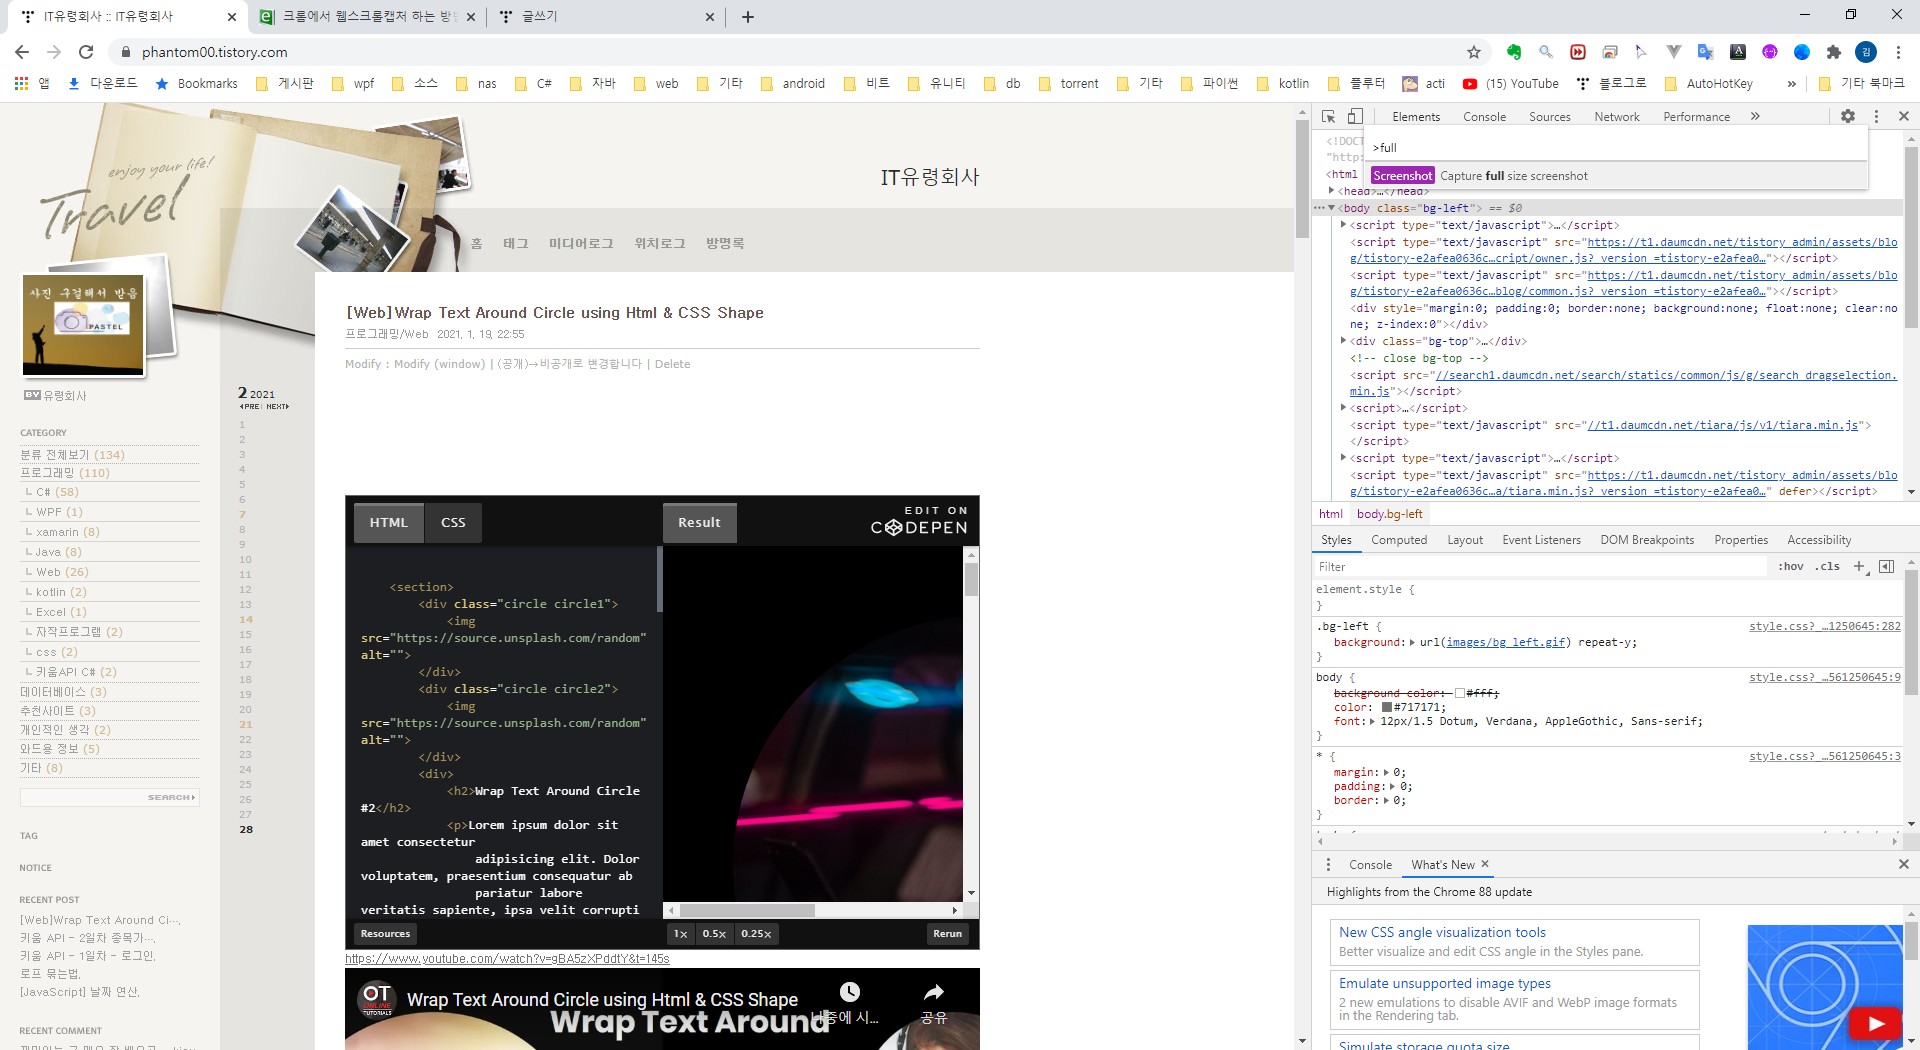The height and width of the screenshot is (1050, 1920).
Task: Open New CSS angle visualization tools link
Action: tap(1442, 932)
